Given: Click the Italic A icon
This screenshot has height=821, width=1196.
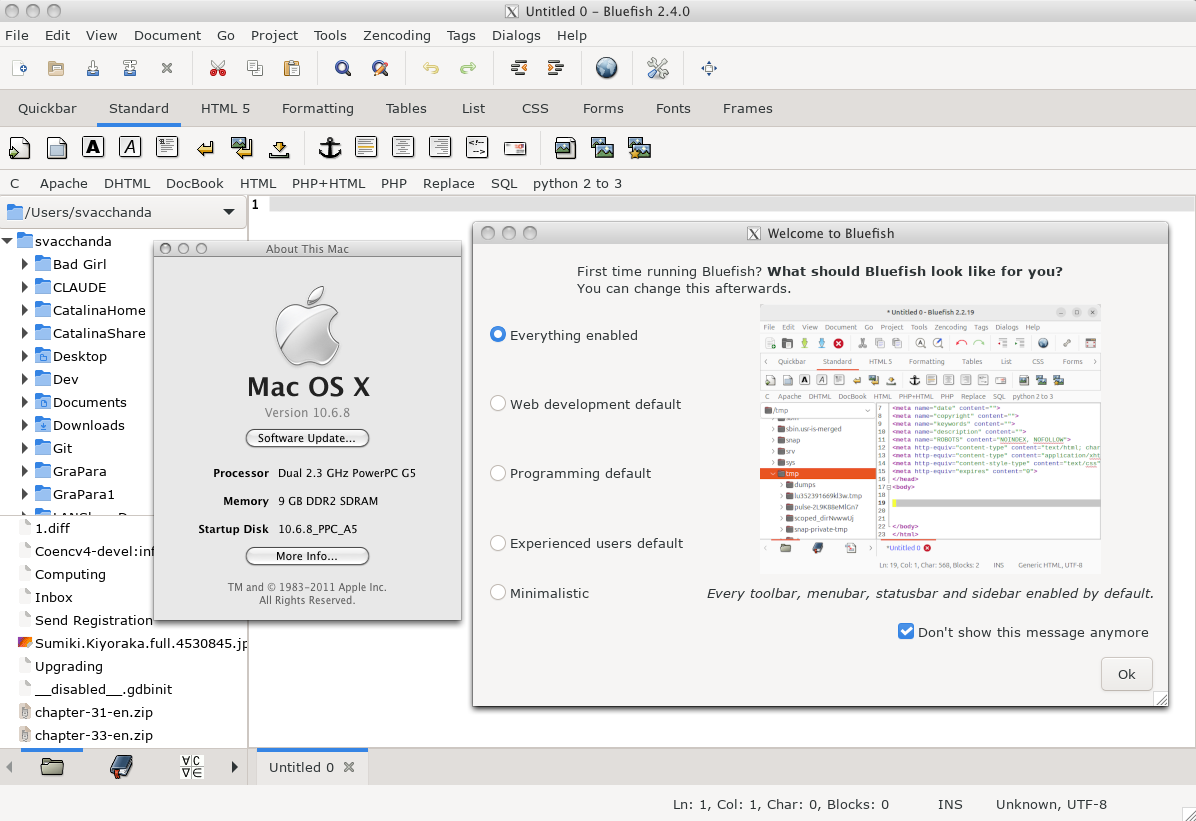Looking at the screenshot, I should [130, 147].
